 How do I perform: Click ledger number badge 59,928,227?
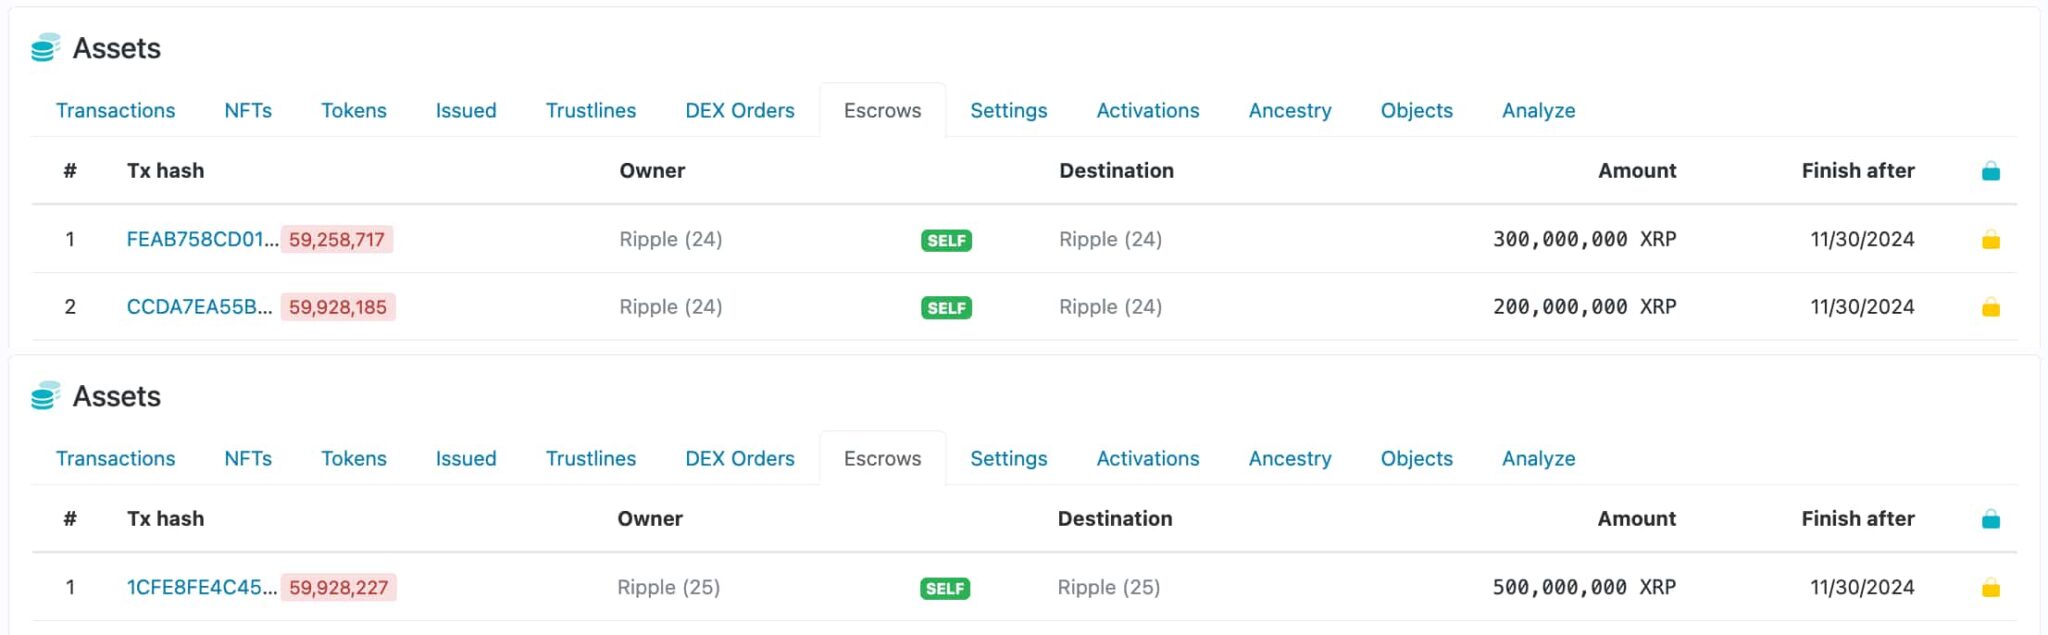[x=338, y=588]
